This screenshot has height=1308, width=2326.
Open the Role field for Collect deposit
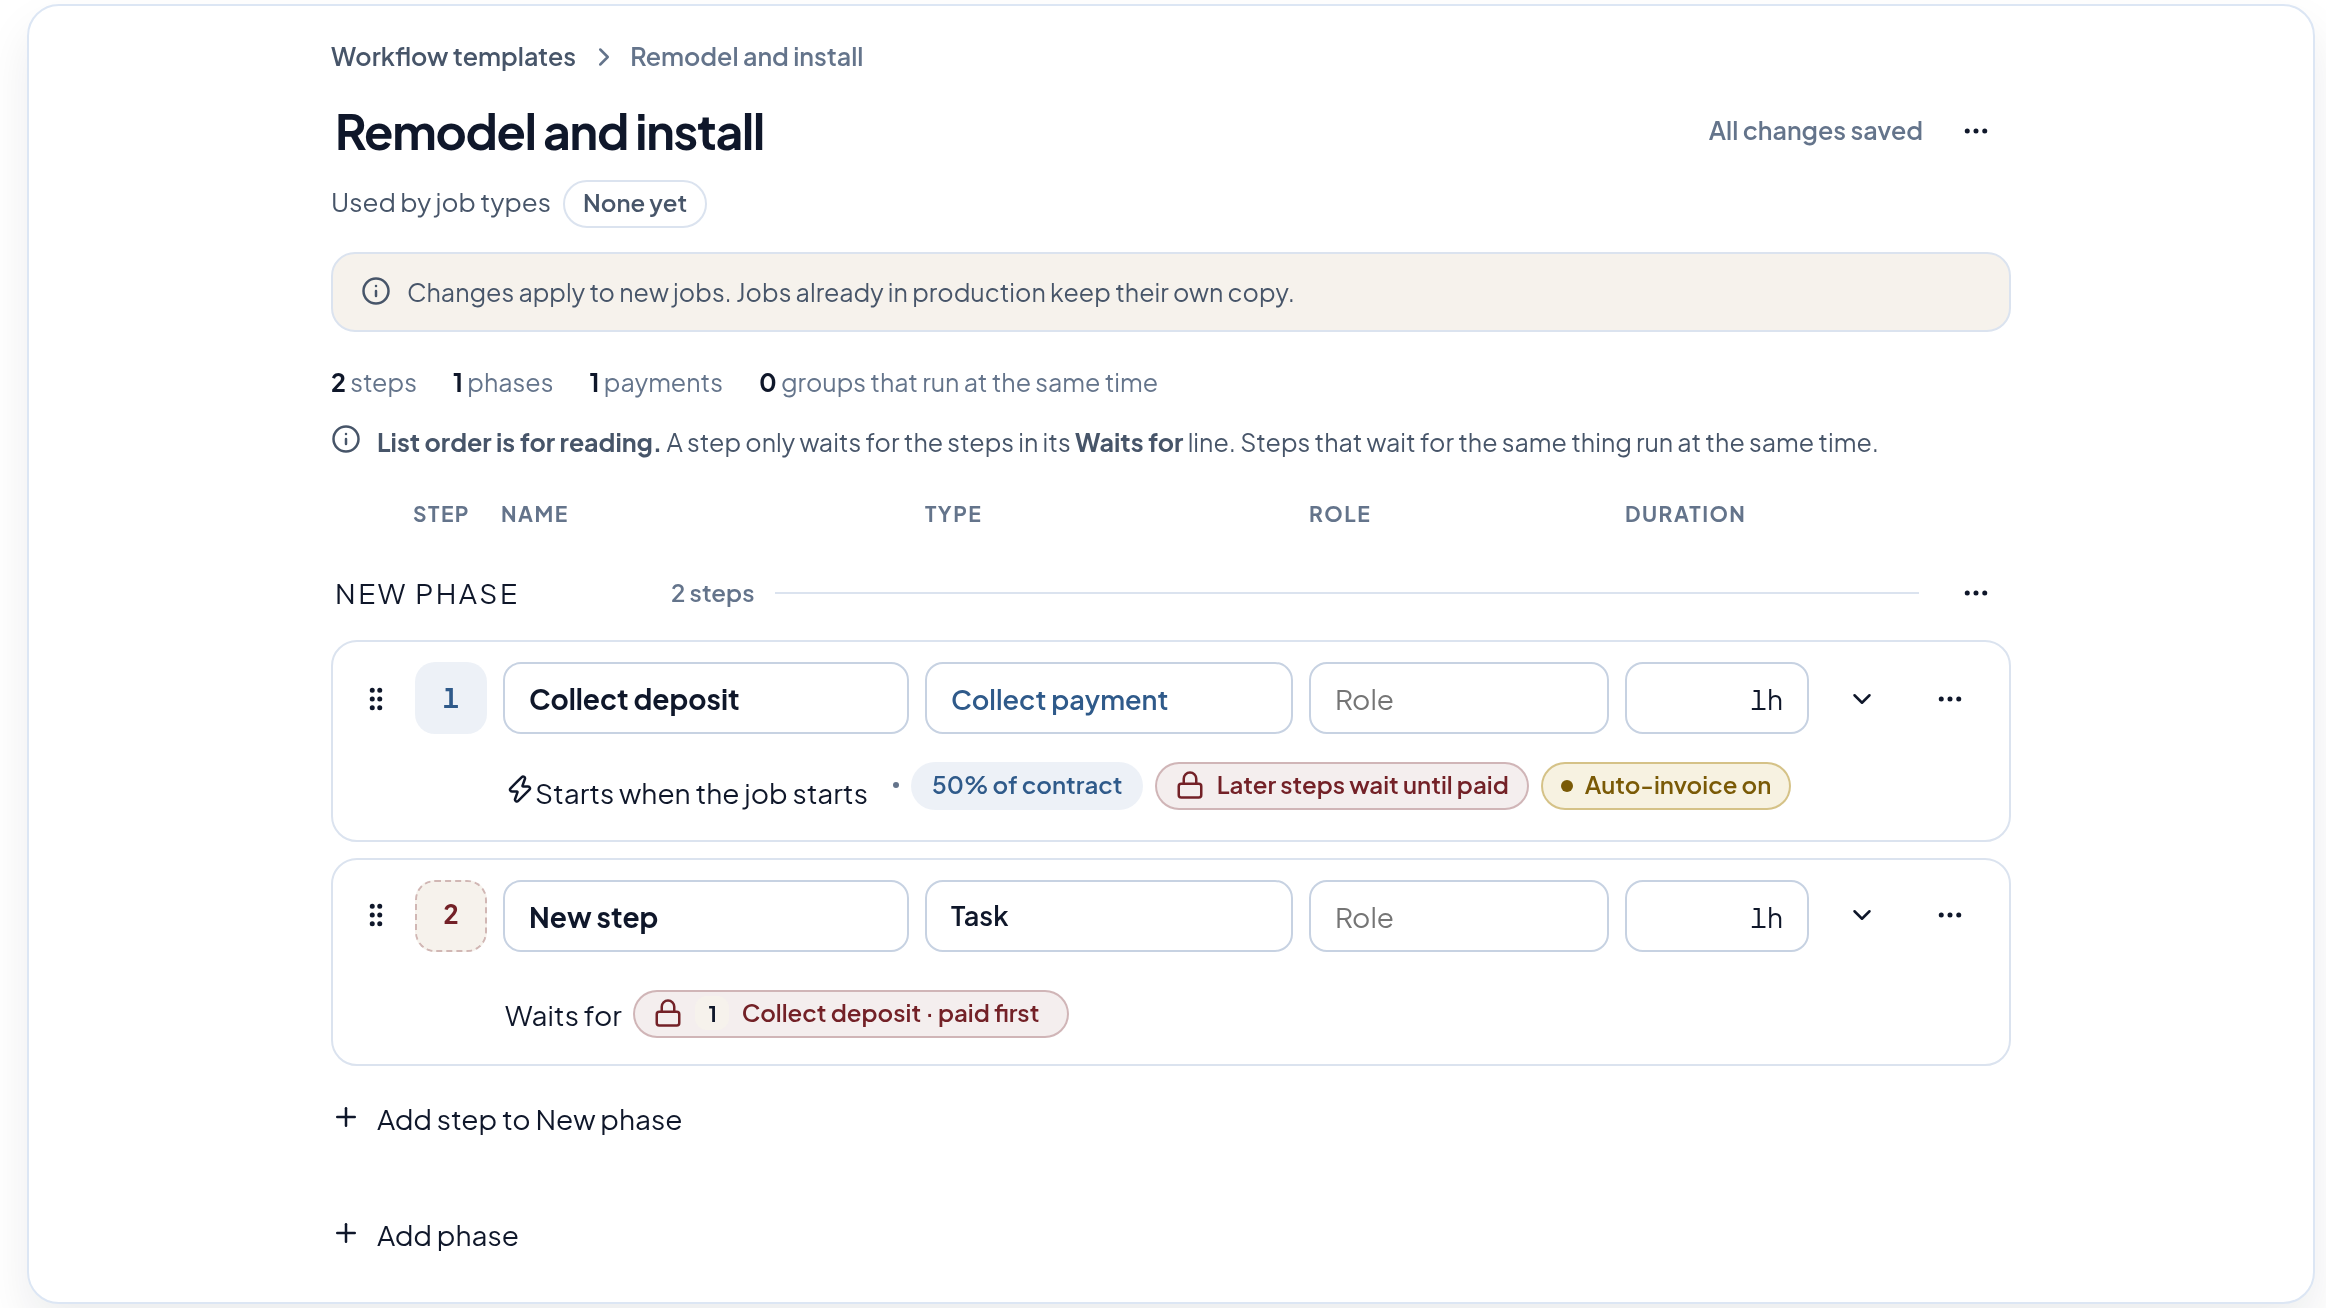(1458, 699)
